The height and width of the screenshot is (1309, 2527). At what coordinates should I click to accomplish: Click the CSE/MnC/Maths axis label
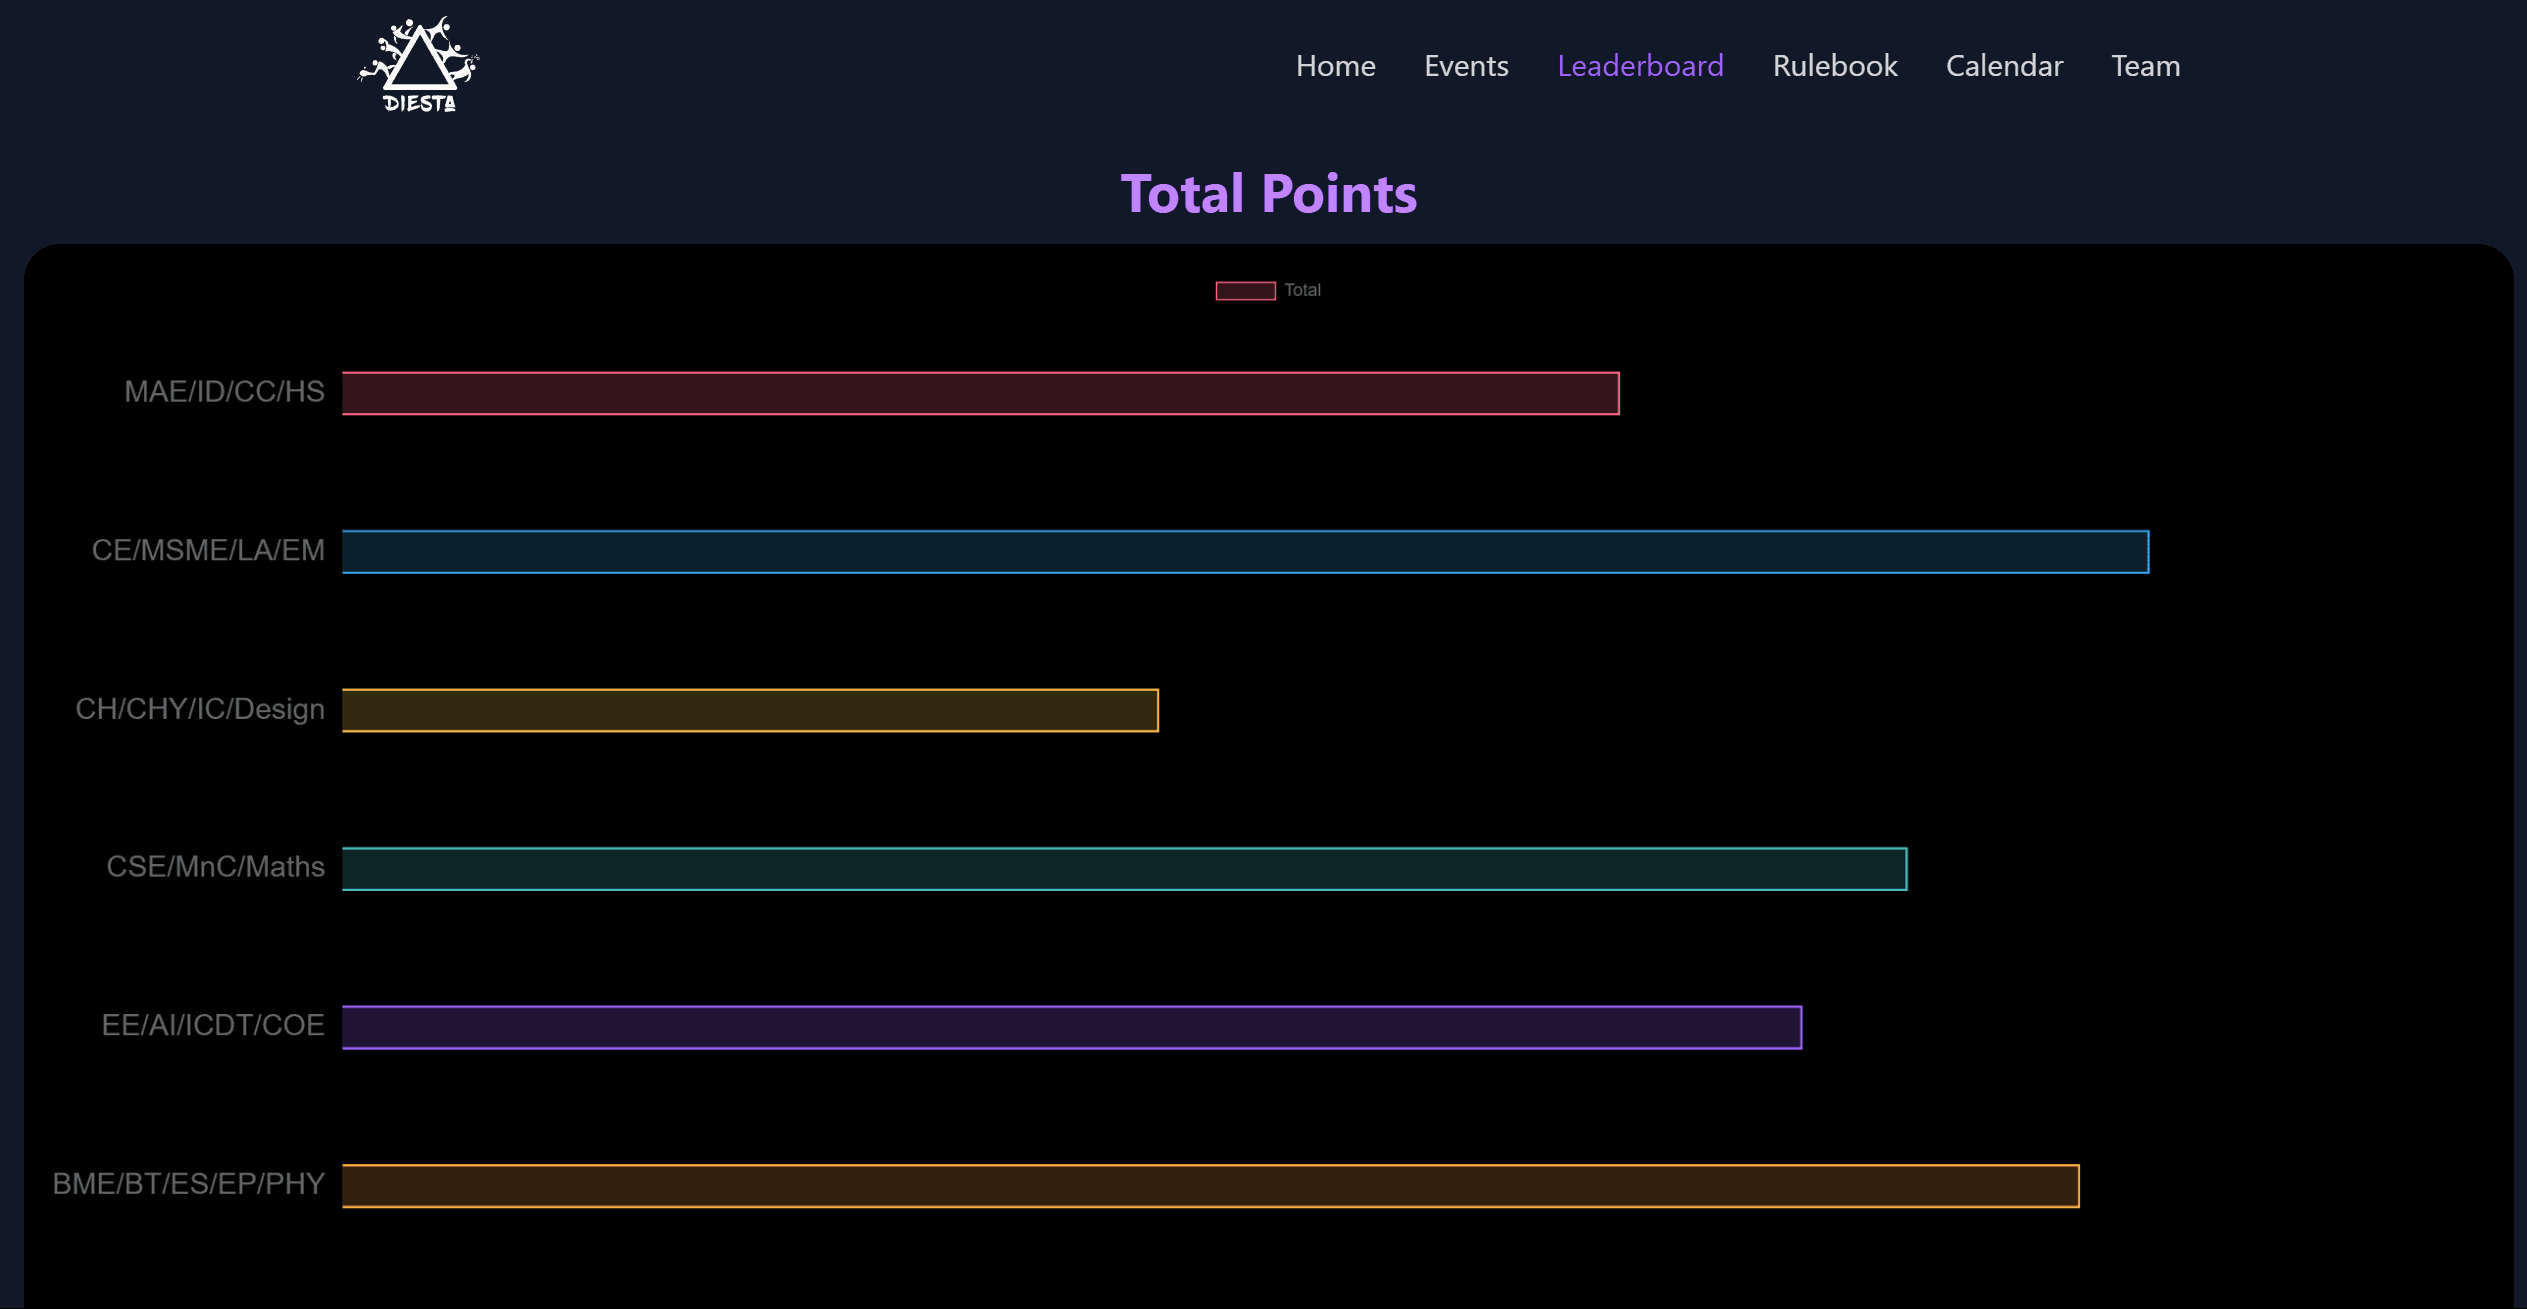point(215,867)
